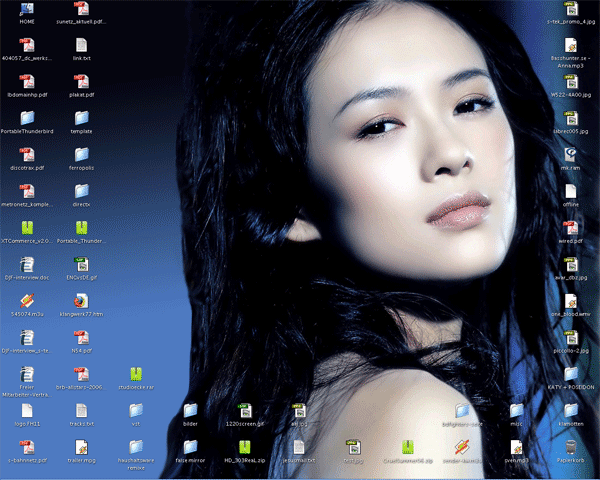
Task: Open the logo.FH11 file
Action: [27, 410]
